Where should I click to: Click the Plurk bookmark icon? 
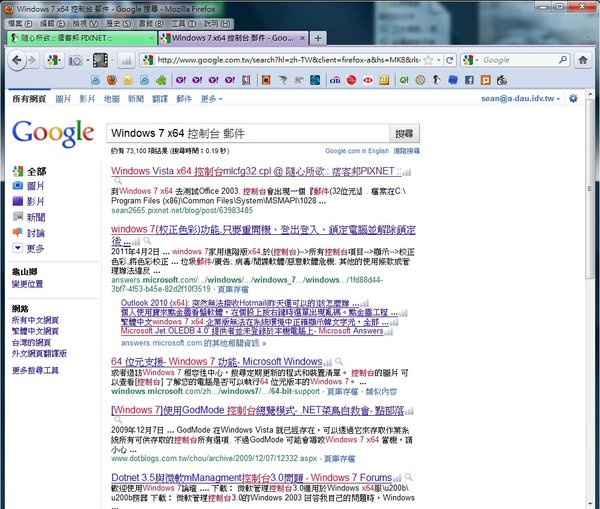(486, 80)
